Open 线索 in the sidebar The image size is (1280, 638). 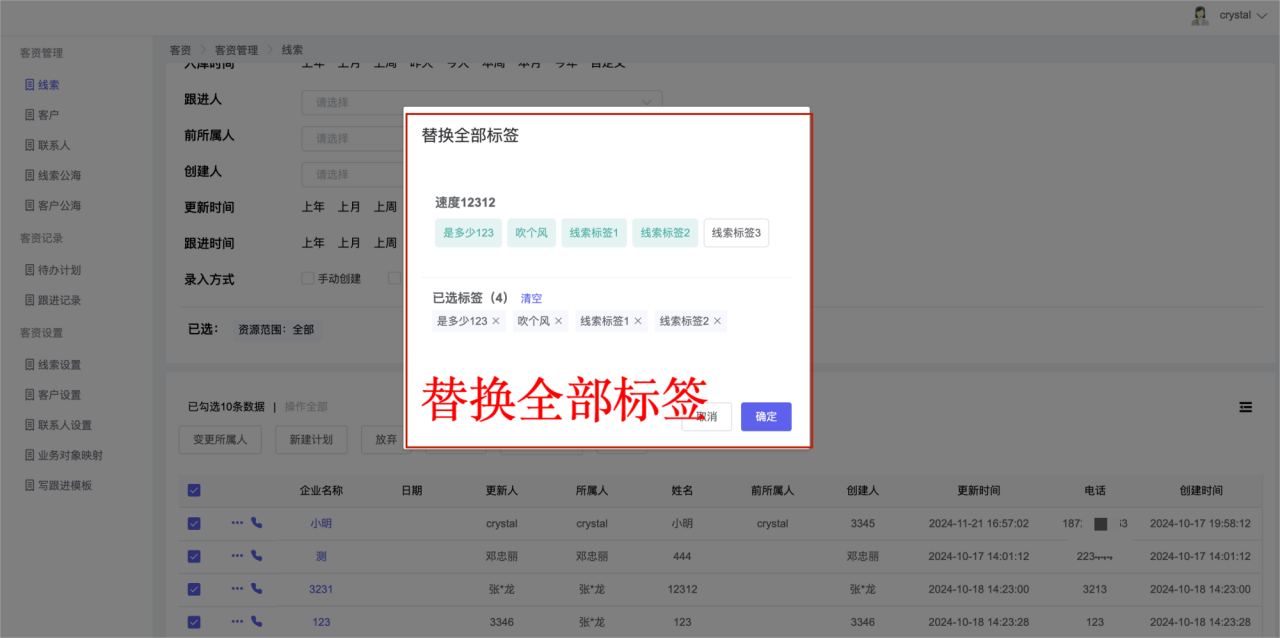pyautogui.click(x=49, y=85)
